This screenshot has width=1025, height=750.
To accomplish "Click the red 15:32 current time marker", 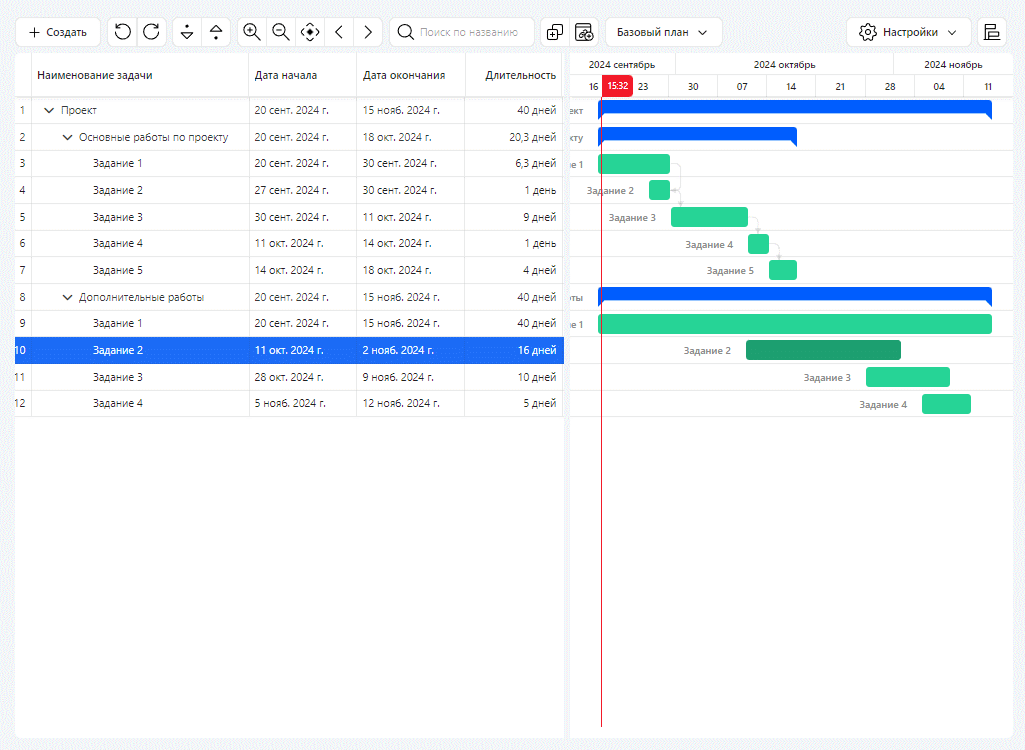I will (617, 86).
